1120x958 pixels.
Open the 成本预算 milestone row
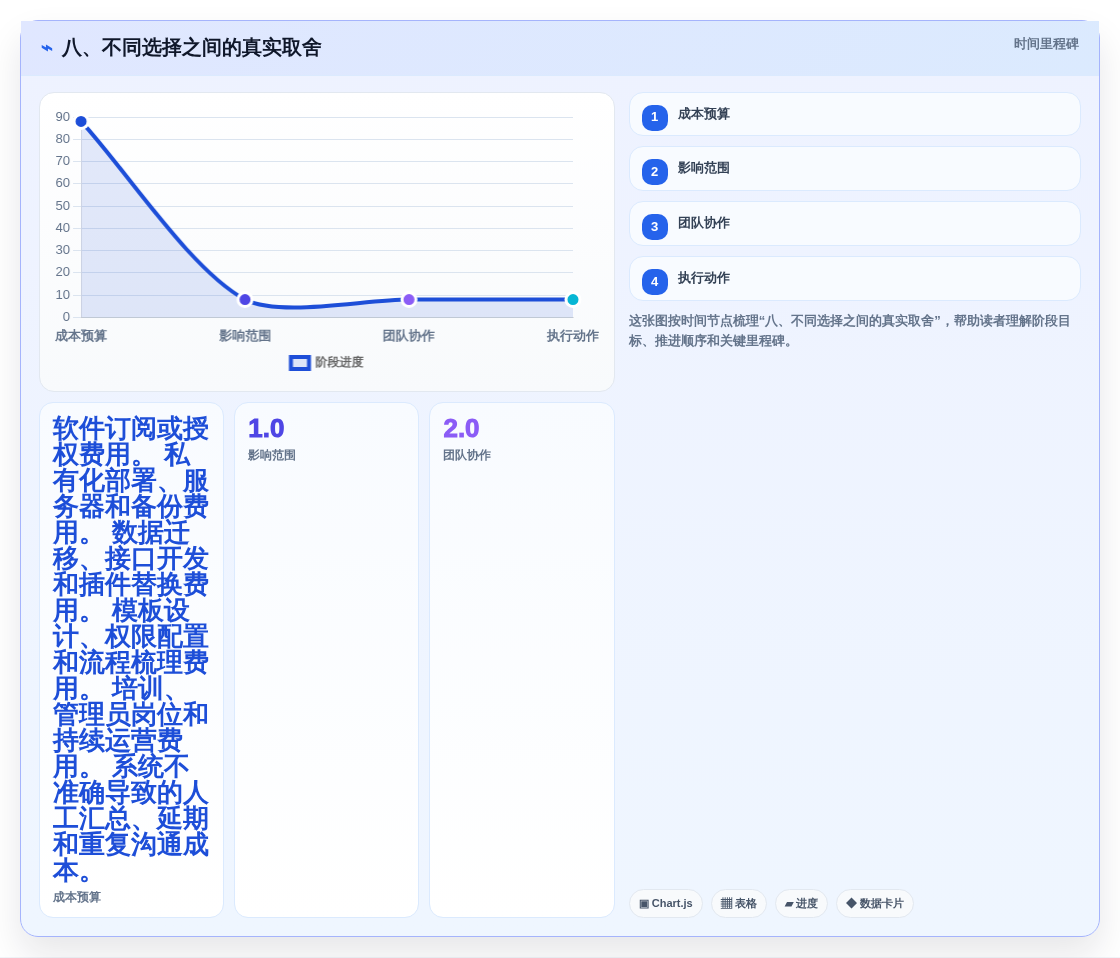854,114
